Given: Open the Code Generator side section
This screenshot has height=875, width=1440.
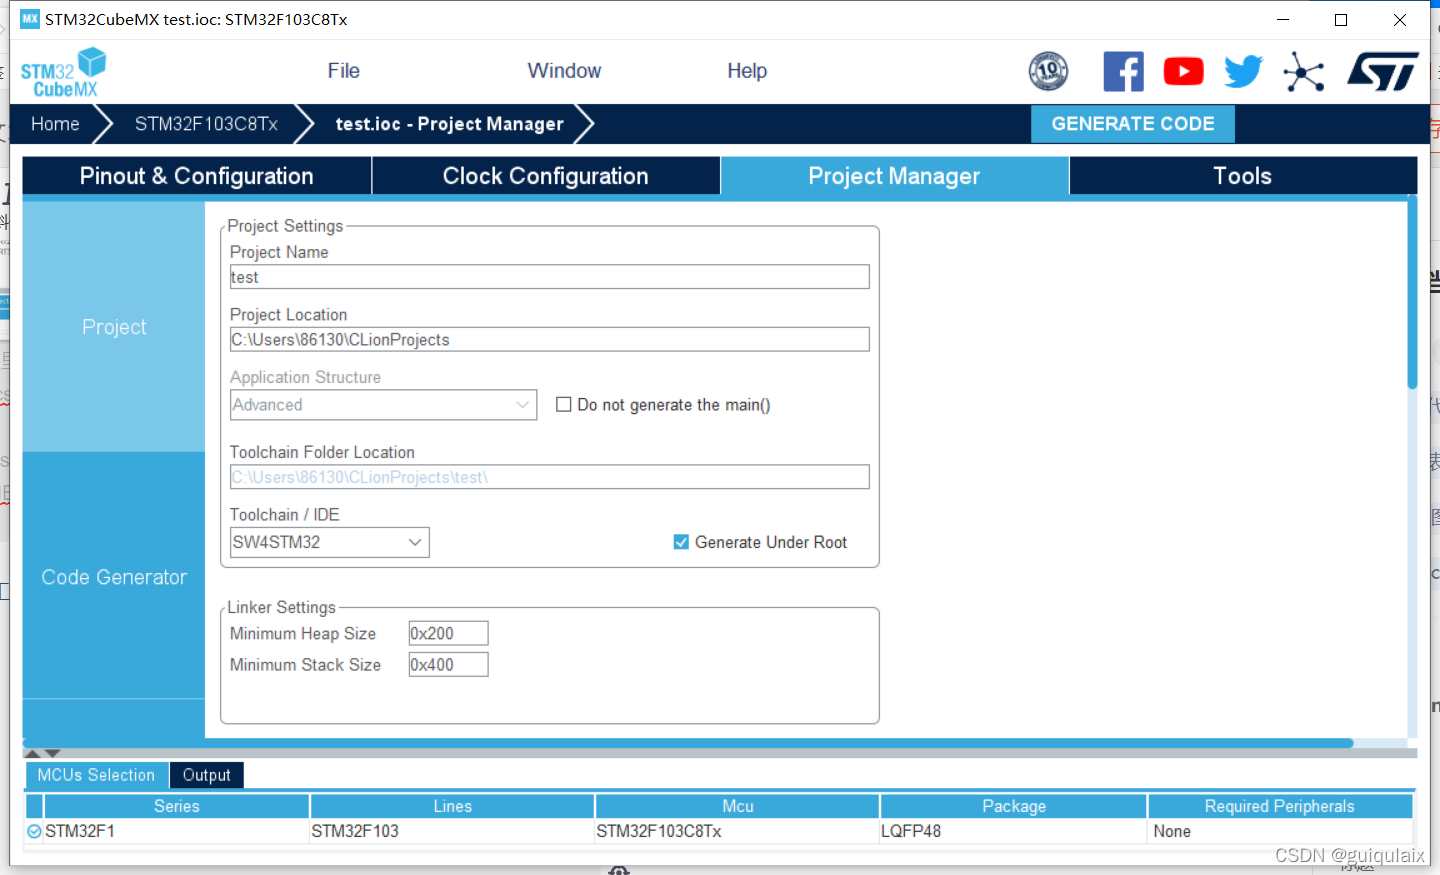Looking at the screenshot, I should coord(114,577).
